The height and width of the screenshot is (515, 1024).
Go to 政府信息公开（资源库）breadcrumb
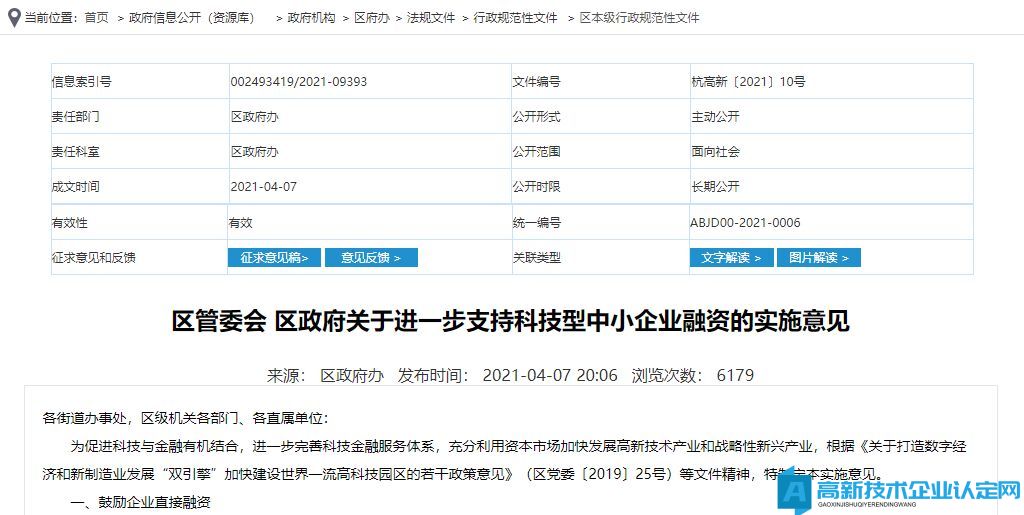[x=192, y=18]
